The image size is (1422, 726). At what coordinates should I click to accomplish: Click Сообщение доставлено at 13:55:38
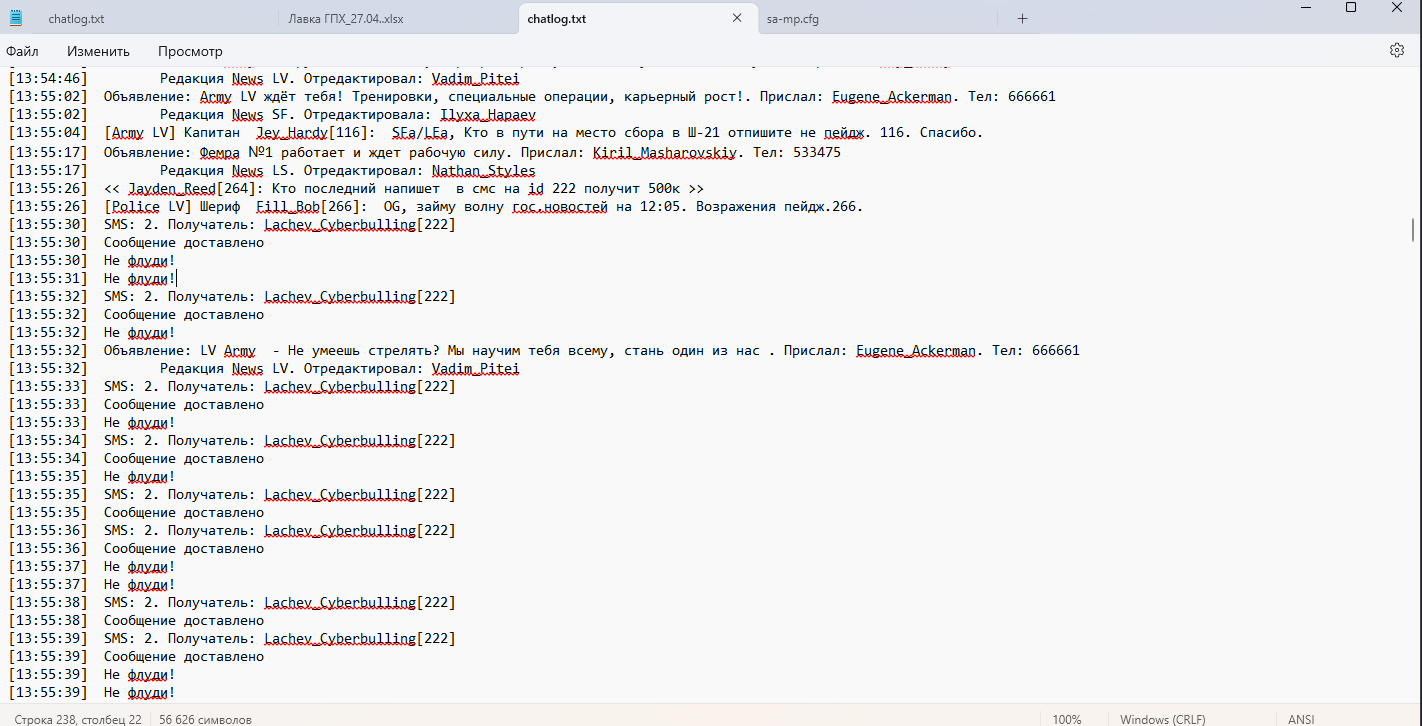(x=184, y=621)
